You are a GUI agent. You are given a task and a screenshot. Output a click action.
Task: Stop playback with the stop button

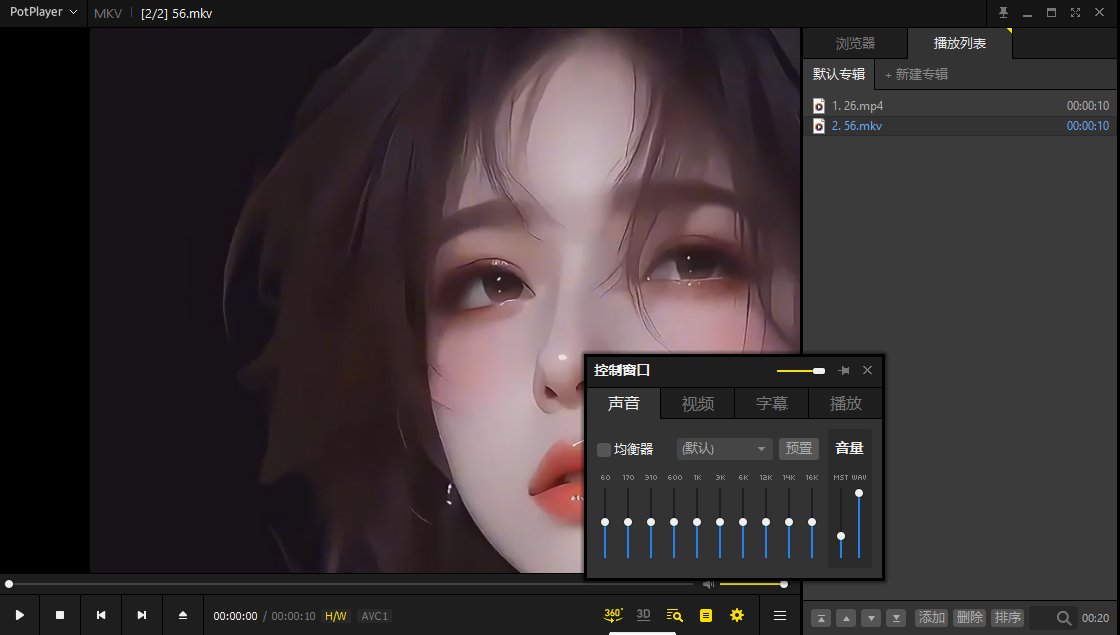(60, 615)
